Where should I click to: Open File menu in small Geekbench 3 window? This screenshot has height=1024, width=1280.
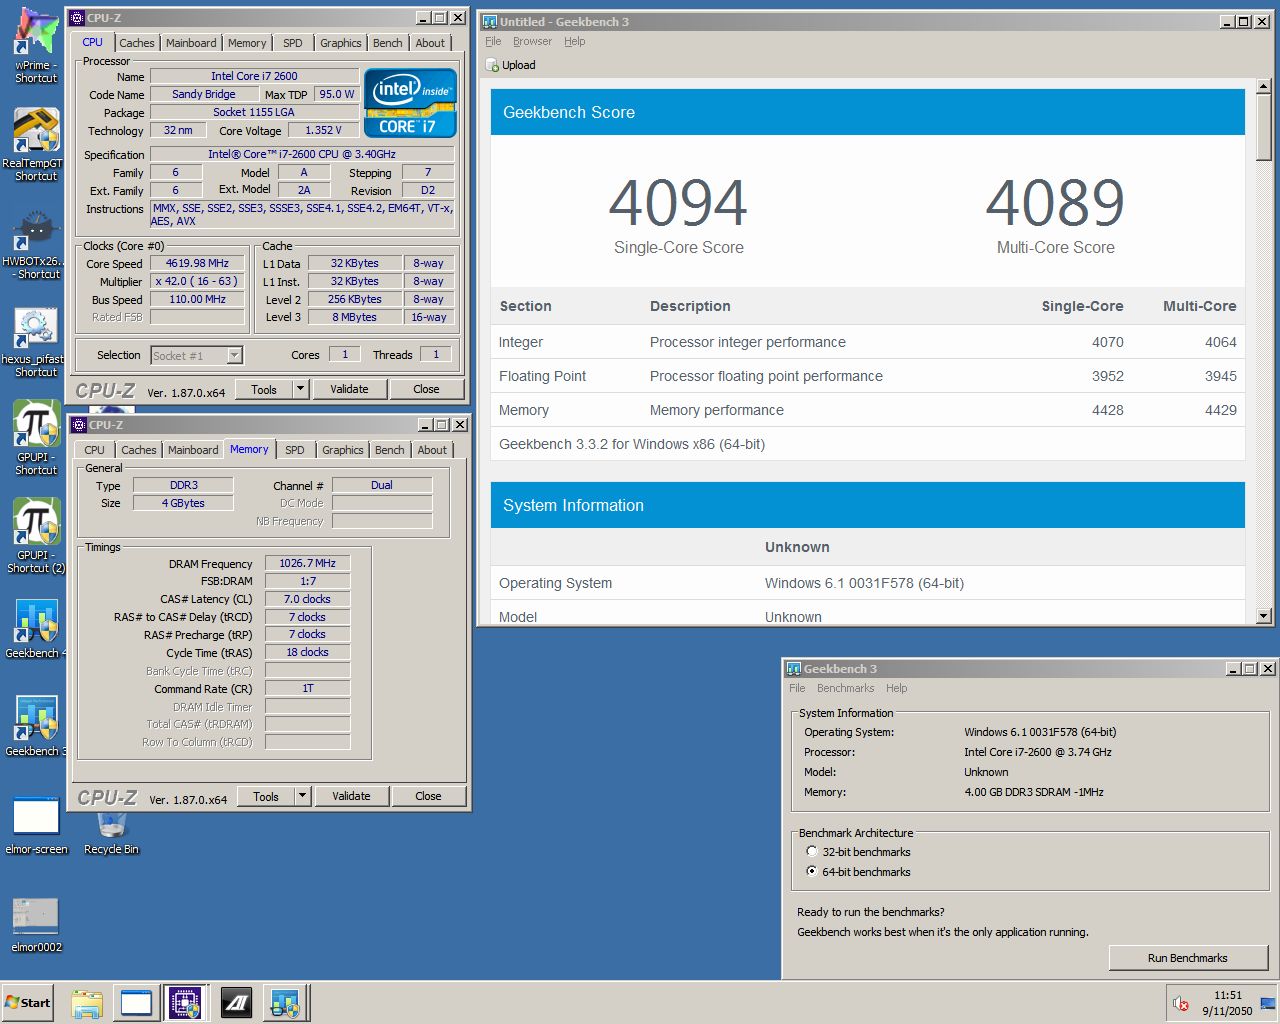pos(797,688)
